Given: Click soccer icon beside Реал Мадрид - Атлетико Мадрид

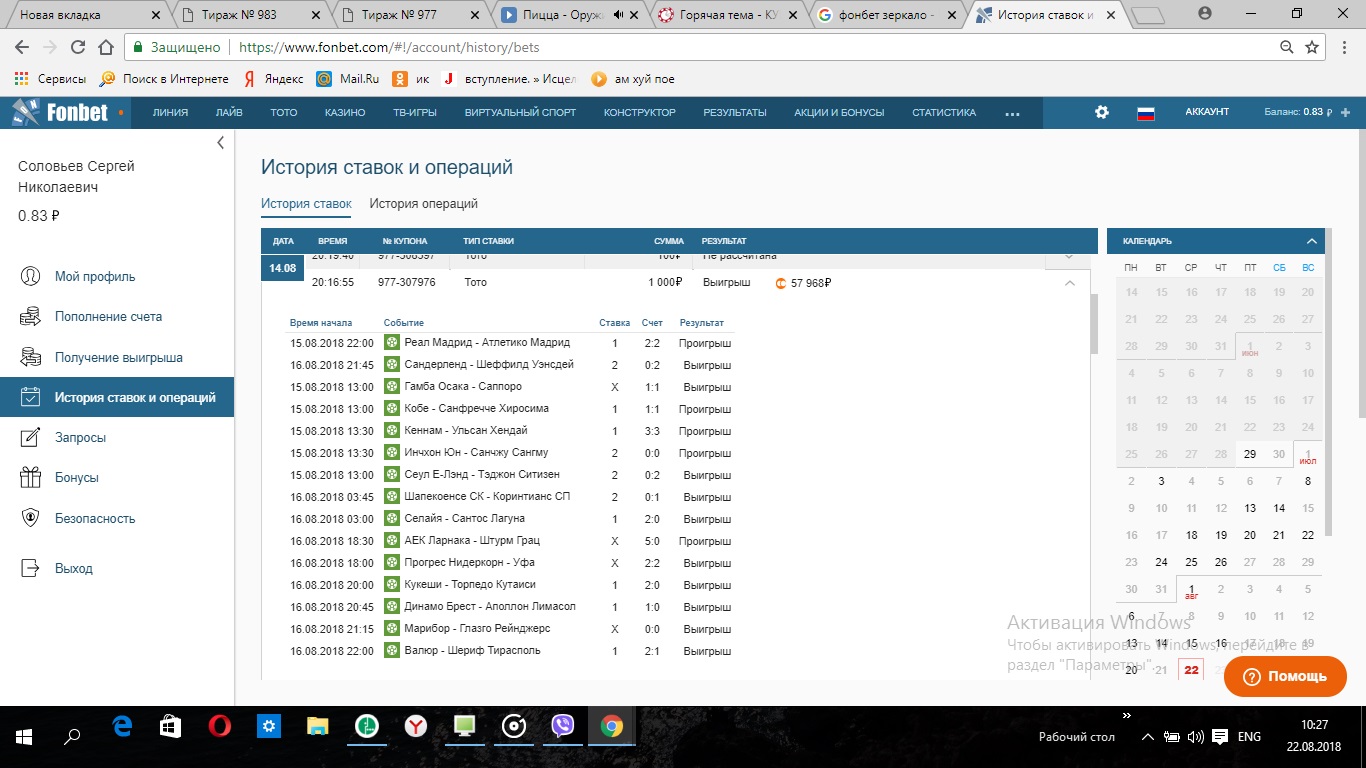Looking at the screenshot, I should pyautogui.click(x=392, y=343).
